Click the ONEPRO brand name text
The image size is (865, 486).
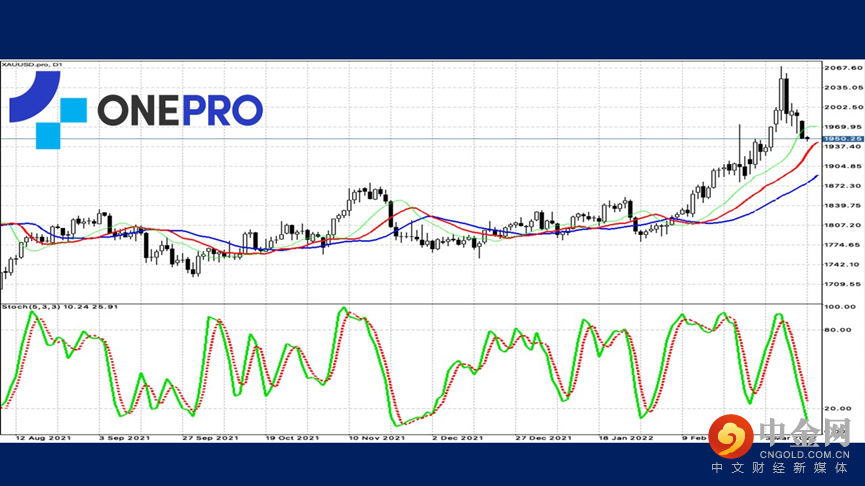180,110
